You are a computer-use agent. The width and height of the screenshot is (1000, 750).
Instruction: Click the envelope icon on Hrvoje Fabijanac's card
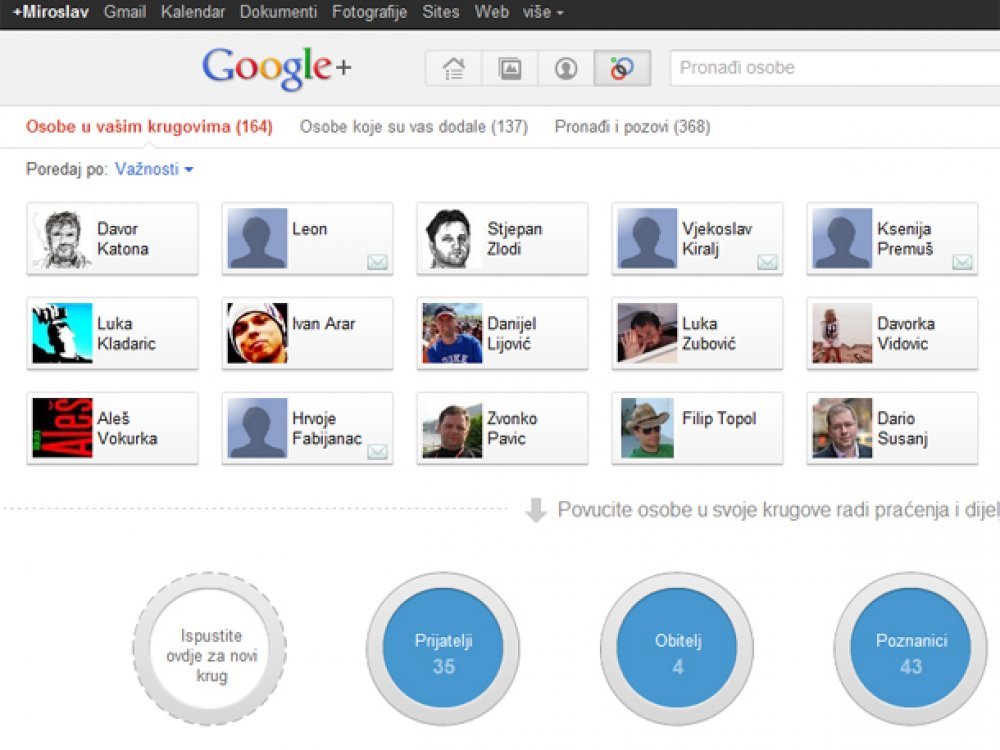coord(378,452)
